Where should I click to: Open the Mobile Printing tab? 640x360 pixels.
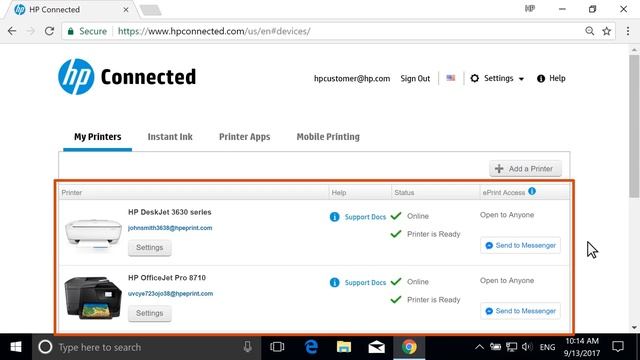328,137
